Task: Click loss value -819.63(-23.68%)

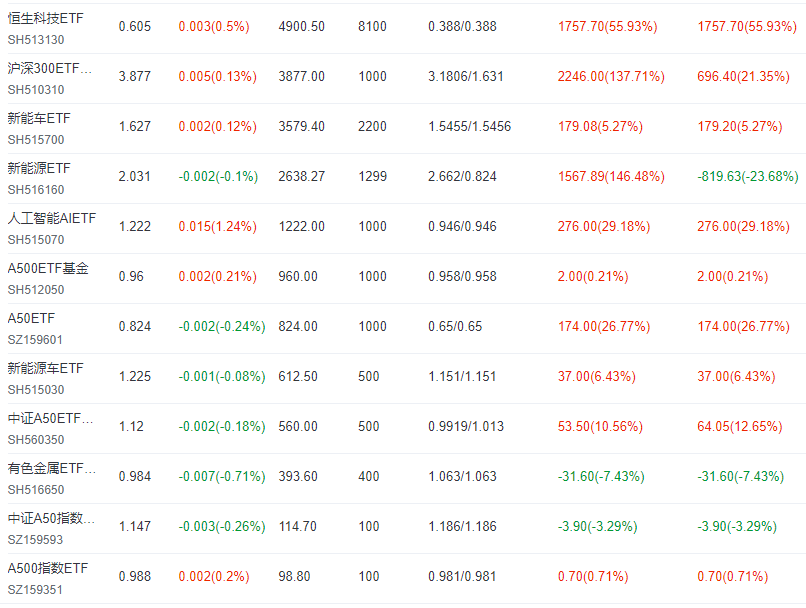Action: (x=748, y=176)
